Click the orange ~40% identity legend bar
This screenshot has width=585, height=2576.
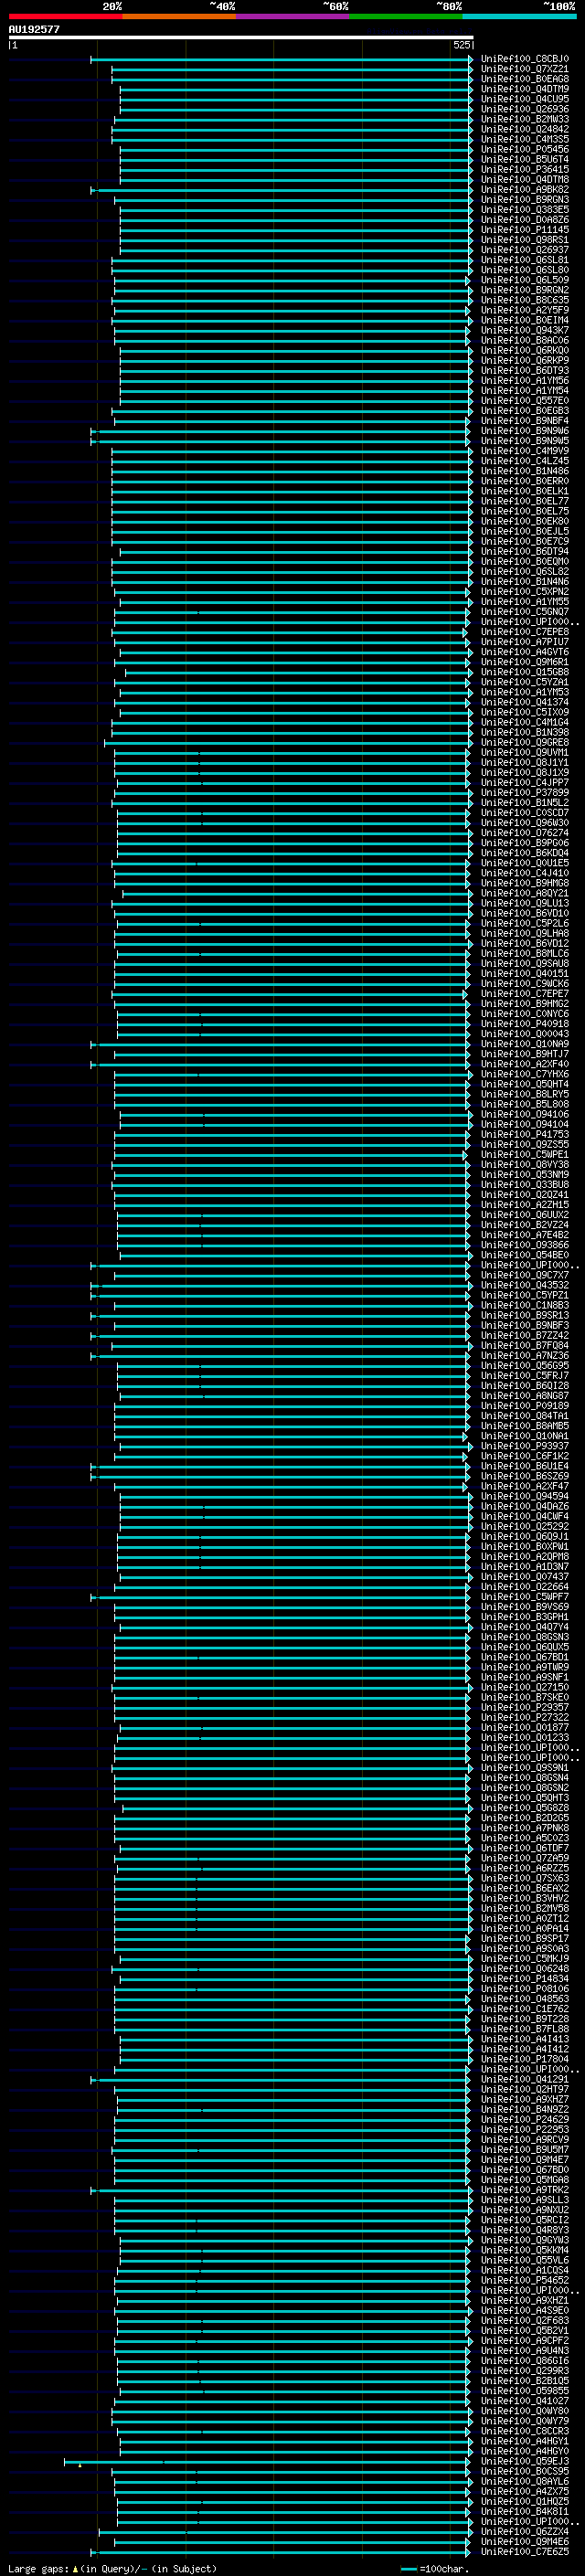[179, 16]
